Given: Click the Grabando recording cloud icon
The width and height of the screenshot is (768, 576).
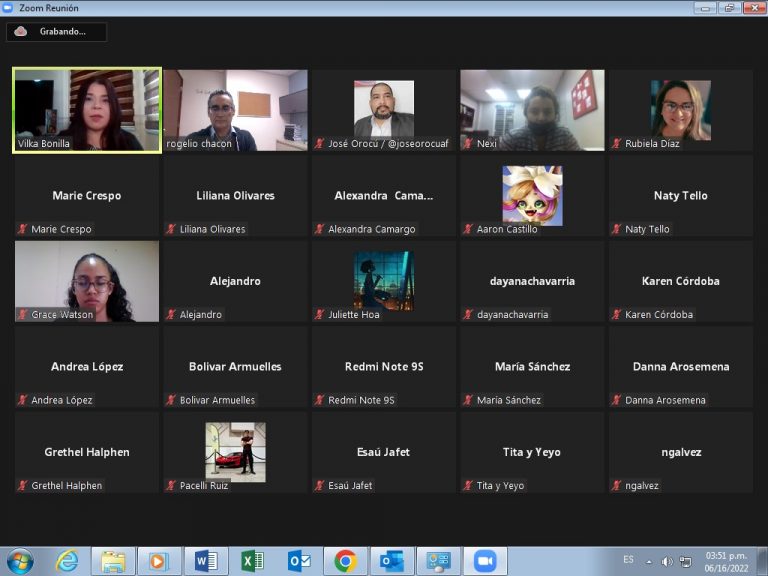Looking at the screenshot, I should coord(21,31).
